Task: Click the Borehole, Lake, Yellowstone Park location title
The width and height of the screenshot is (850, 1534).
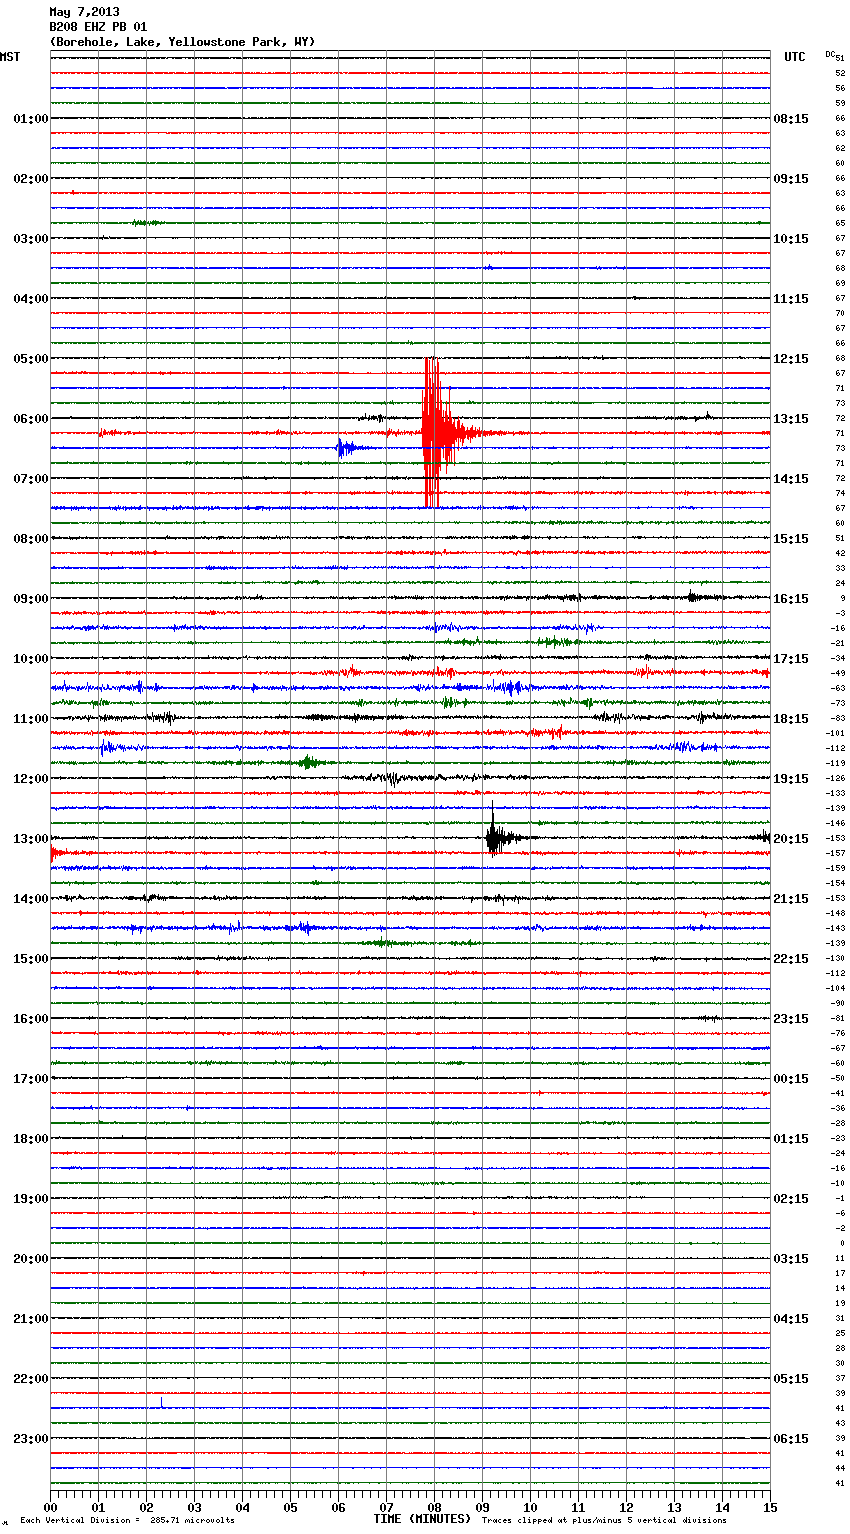Action: (182, 42)
